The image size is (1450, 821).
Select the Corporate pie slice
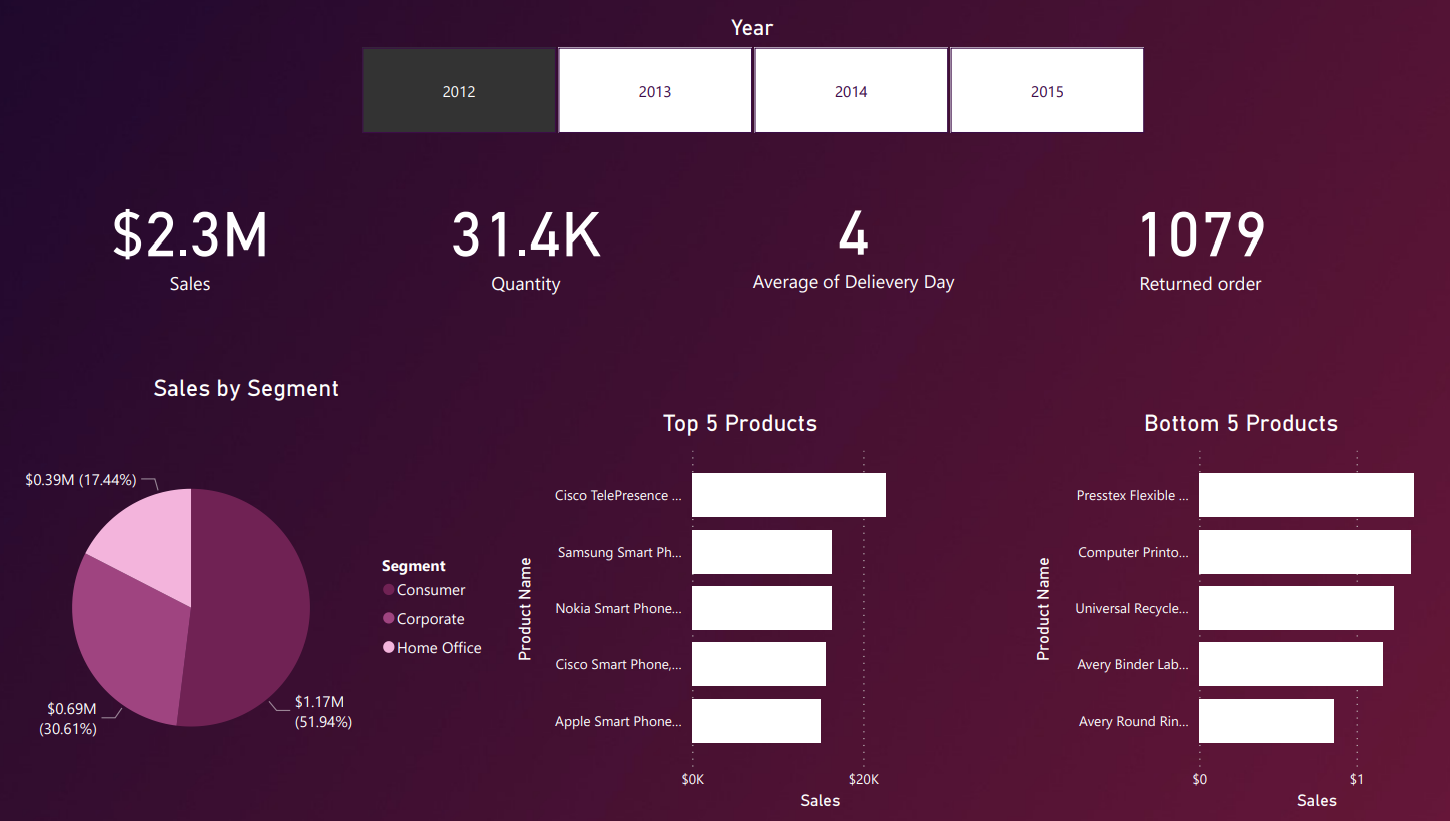(x=125, y=640)
